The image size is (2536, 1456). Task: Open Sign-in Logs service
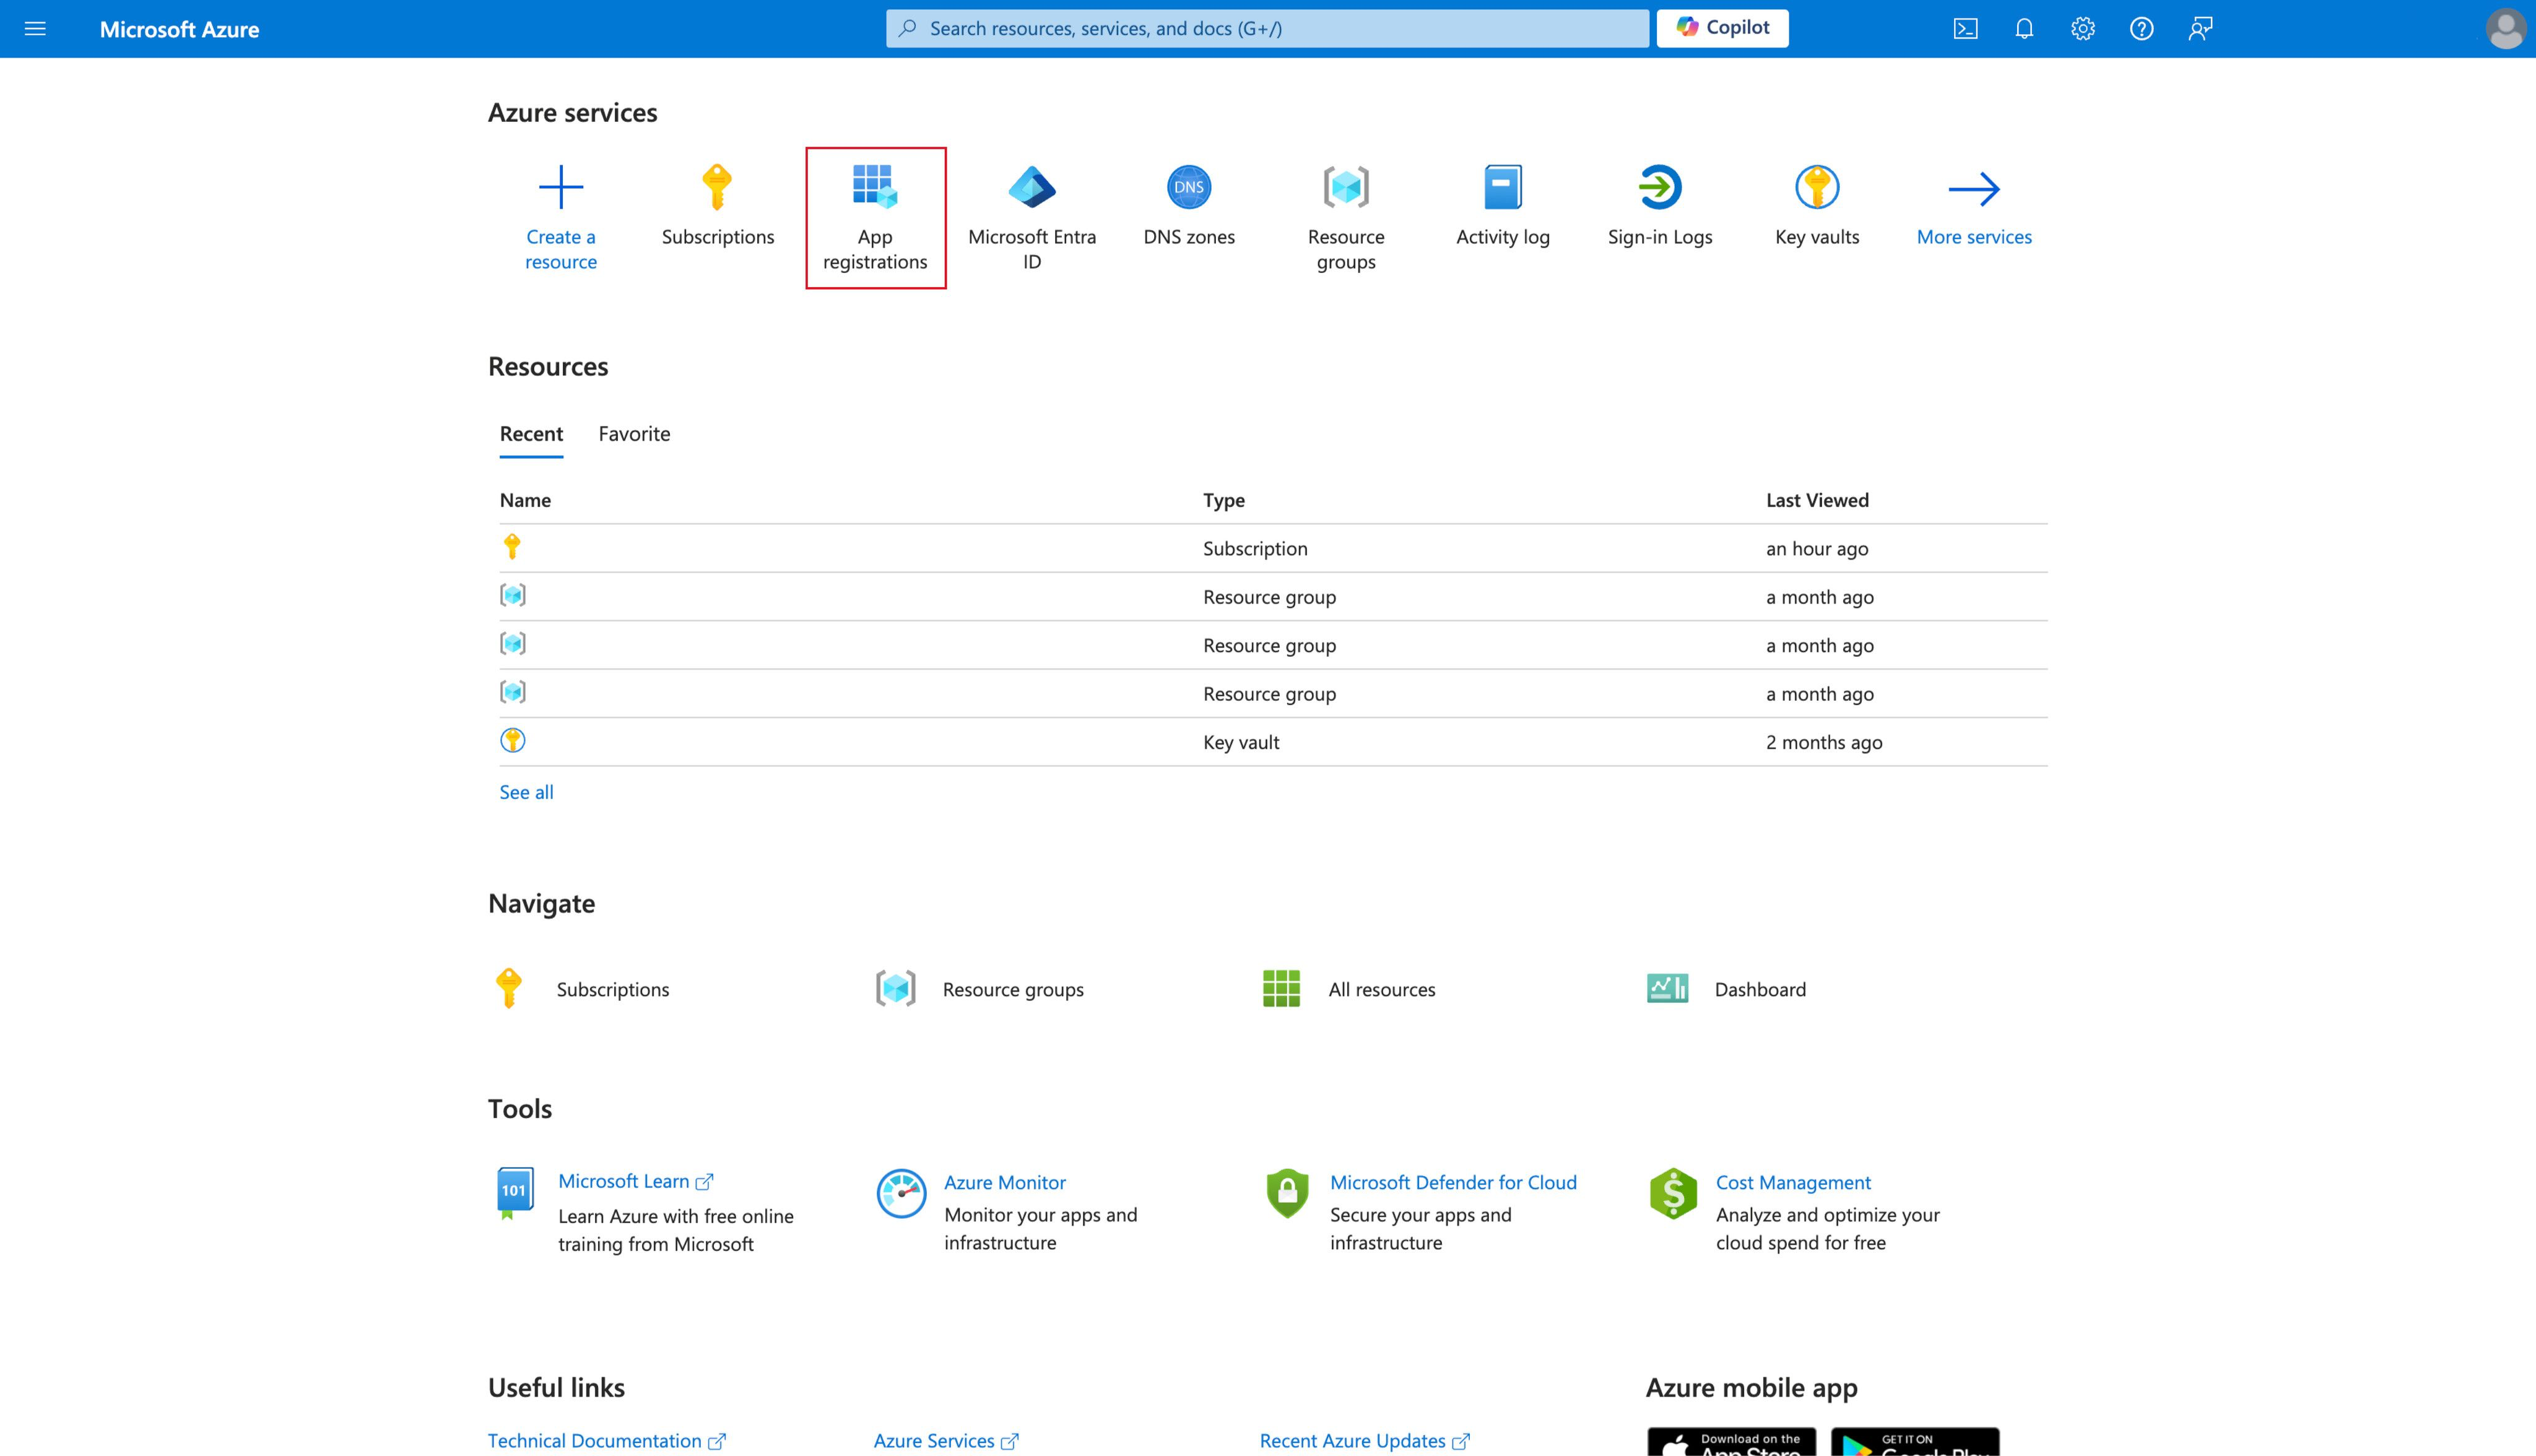pyautogui.click(x=1660, y=205)
